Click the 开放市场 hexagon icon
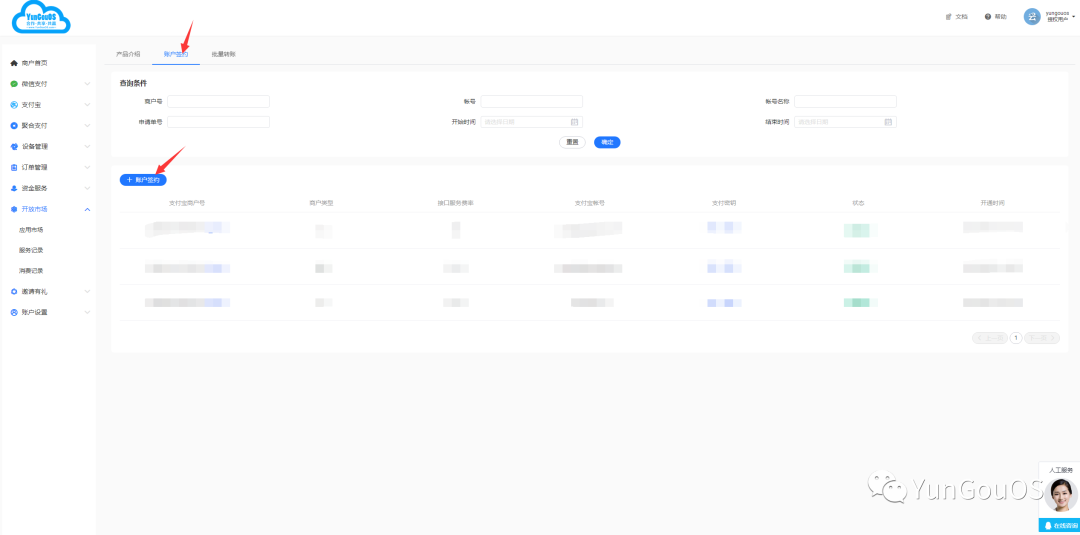The height and width of the screenshot is (535, 1080). (x=14, y=209)
